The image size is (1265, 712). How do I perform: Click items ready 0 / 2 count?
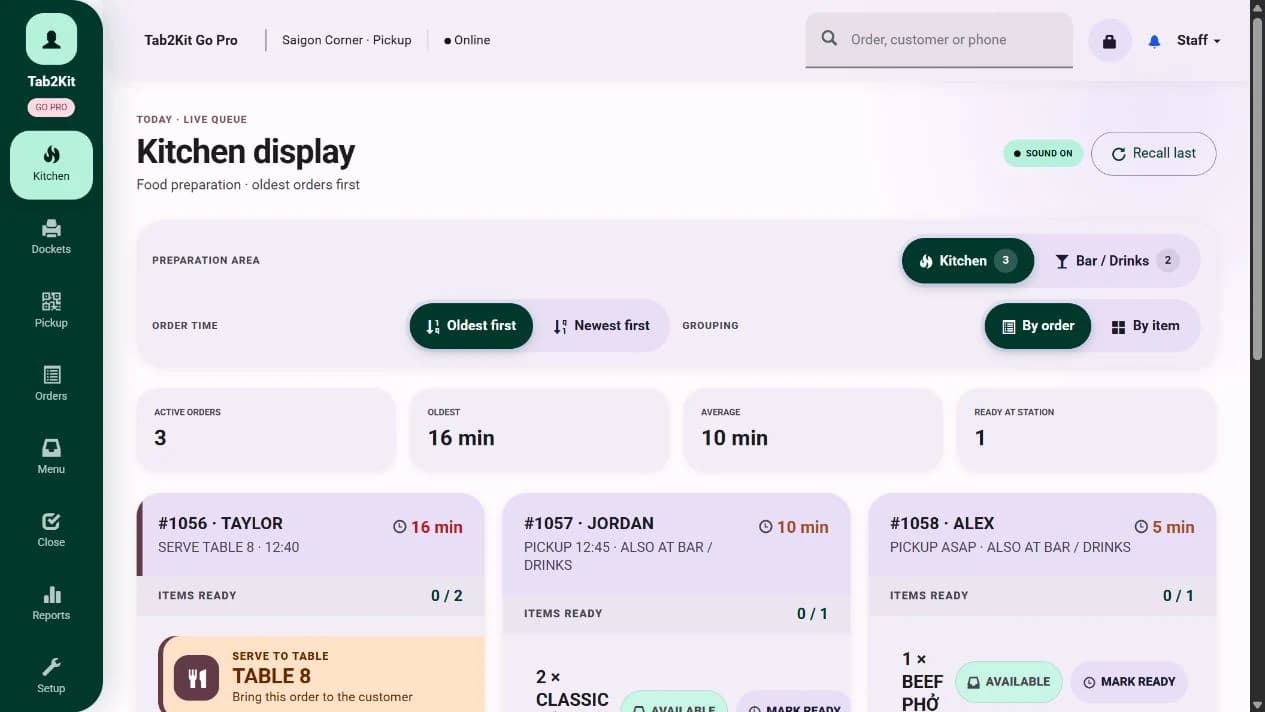pyautogui.click(x=447, y=596)
